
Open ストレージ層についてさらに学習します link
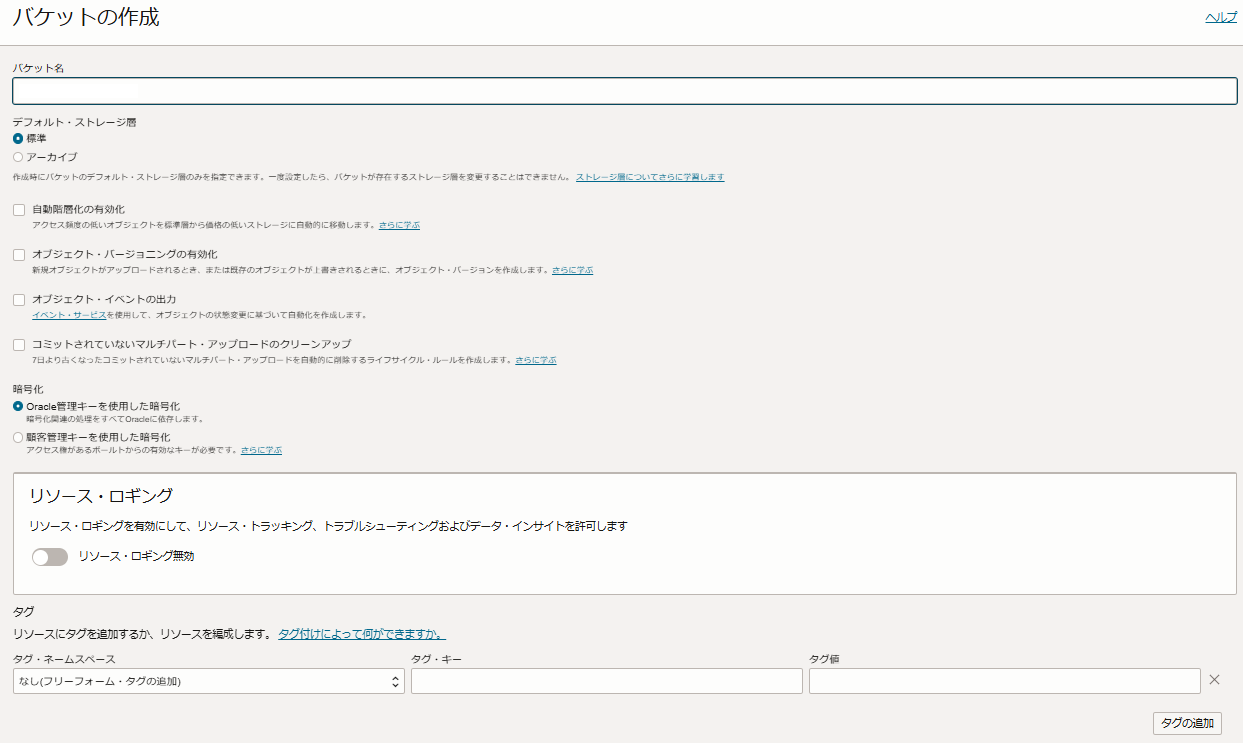650,177
